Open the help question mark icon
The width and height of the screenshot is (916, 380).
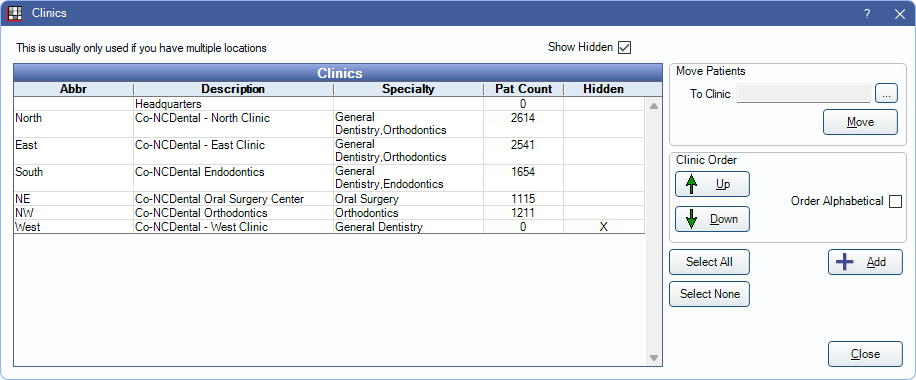point(868,13)
